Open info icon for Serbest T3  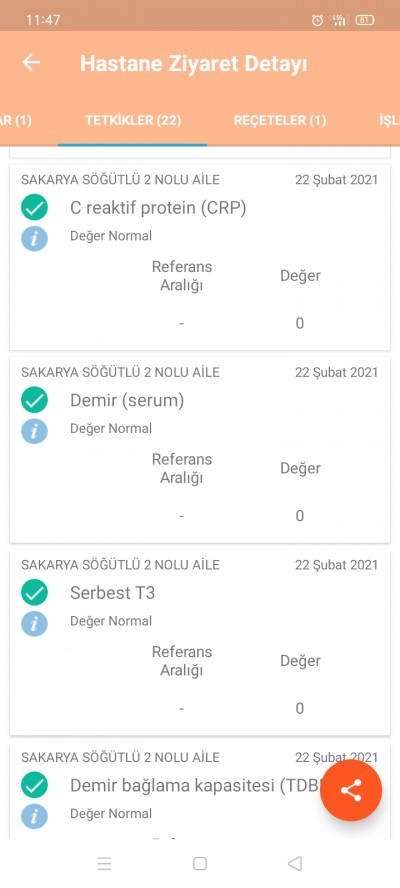pyautogui.click(x=35, y=624)
